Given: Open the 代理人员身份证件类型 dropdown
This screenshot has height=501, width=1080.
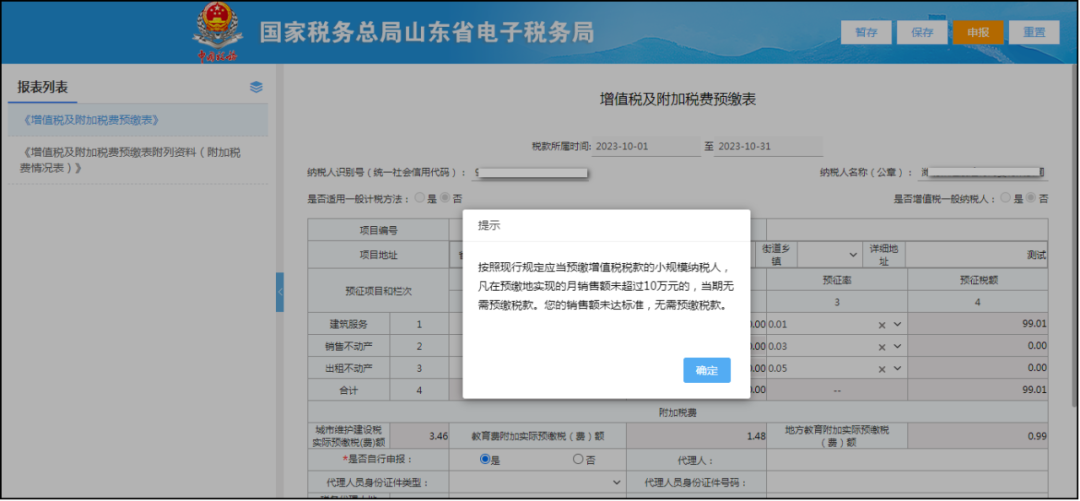Looking at the screenshot, I should (617, 482).
